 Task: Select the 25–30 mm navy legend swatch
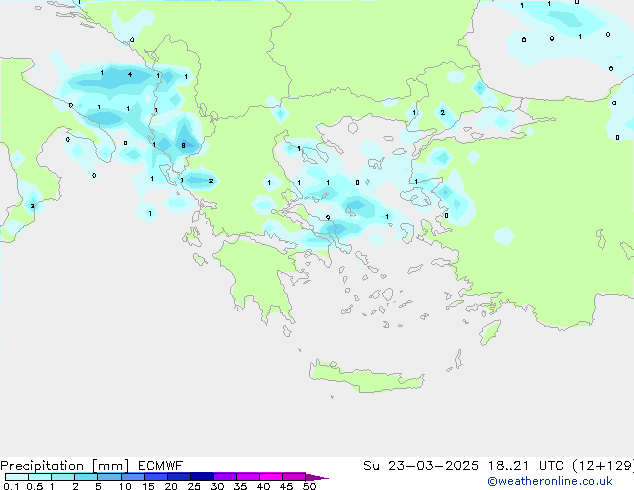pos(201,477)
